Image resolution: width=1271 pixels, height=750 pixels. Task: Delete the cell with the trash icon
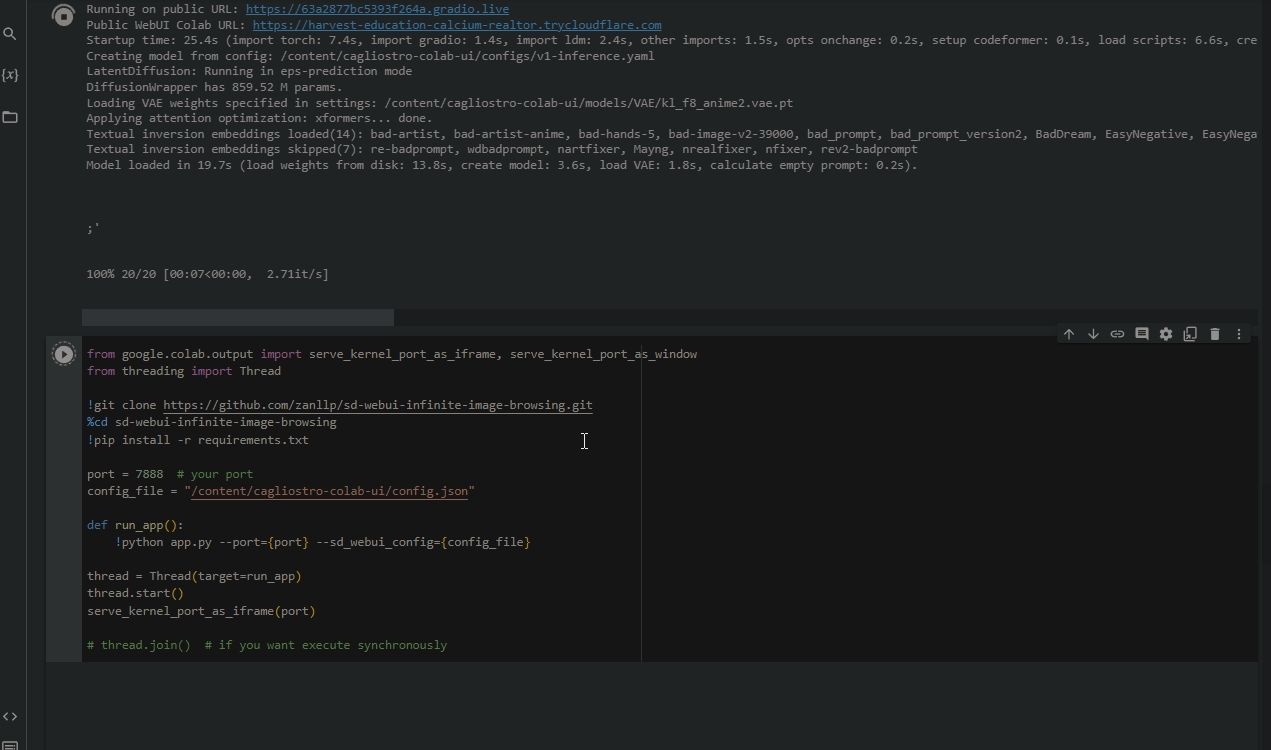[x=1215, y=334]
